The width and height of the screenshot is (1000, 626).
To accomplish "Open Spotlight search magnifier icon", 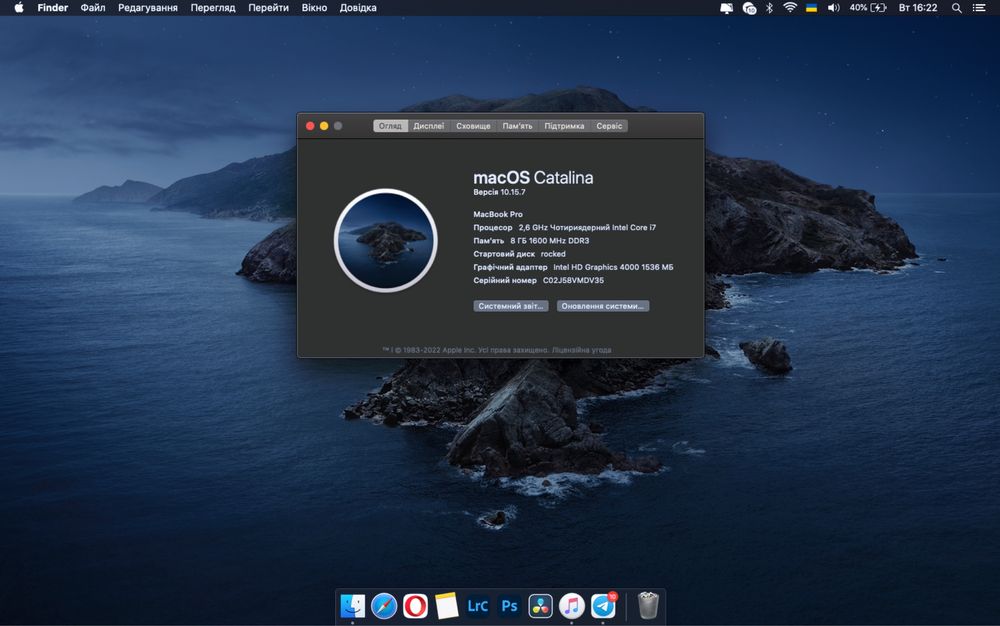I will pos(957,8).
